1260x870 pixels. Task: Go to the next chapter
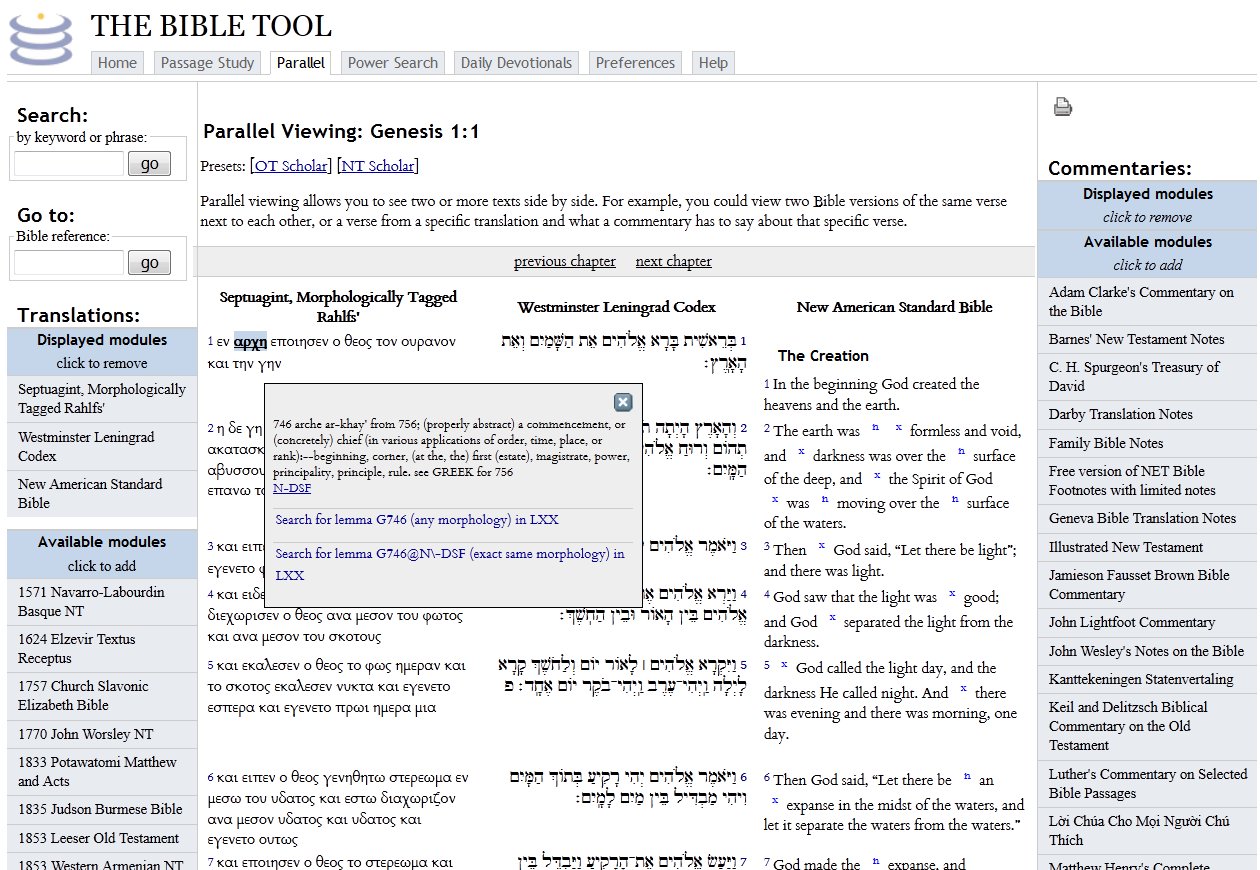coord(674,262)
